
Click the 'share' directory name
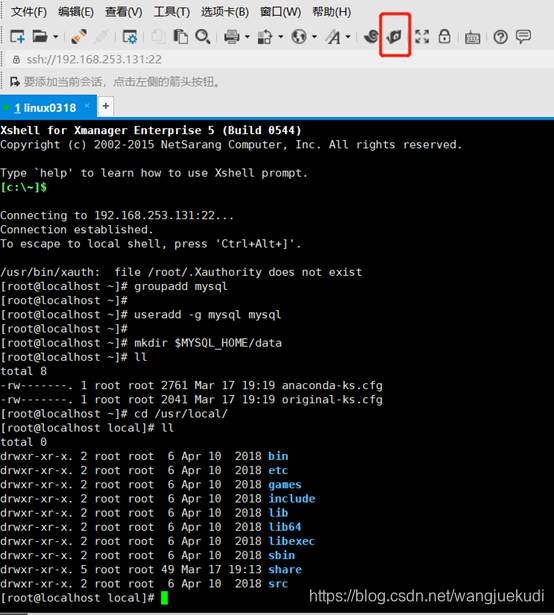285,570
